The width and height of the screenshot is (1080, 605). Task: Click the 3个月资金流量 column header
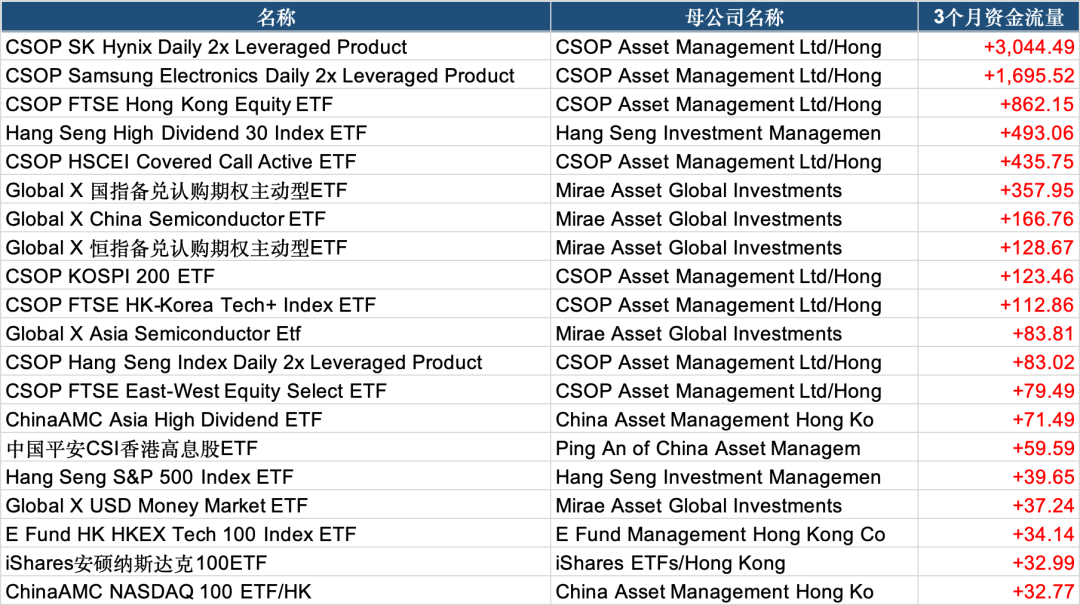pyautogui.click(x=999, y=17)
